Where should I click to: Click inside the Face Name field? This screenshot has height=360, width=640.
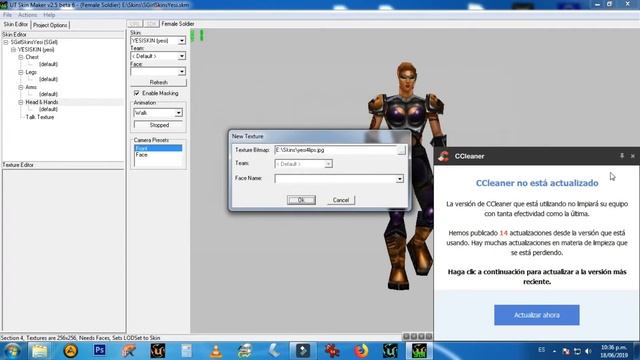tap(335, 179)
